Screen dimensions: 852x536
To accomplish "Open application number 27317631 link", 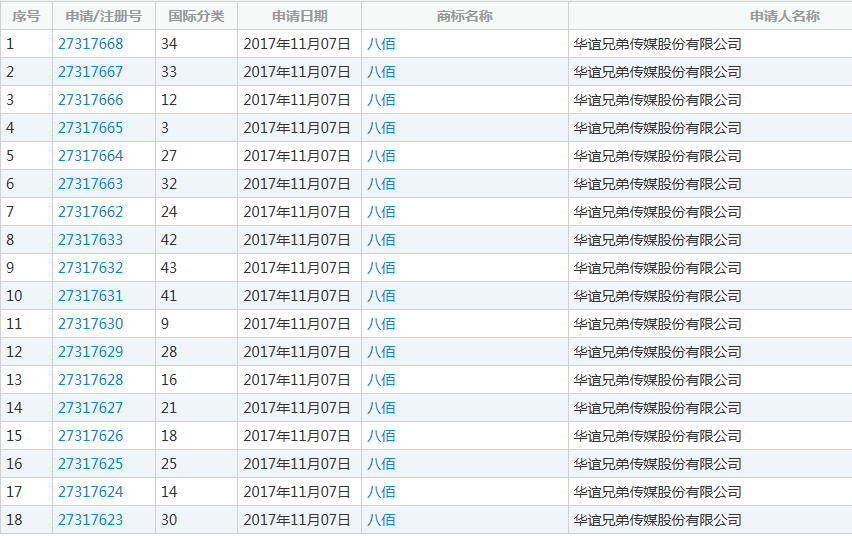I will coord(90,296).
